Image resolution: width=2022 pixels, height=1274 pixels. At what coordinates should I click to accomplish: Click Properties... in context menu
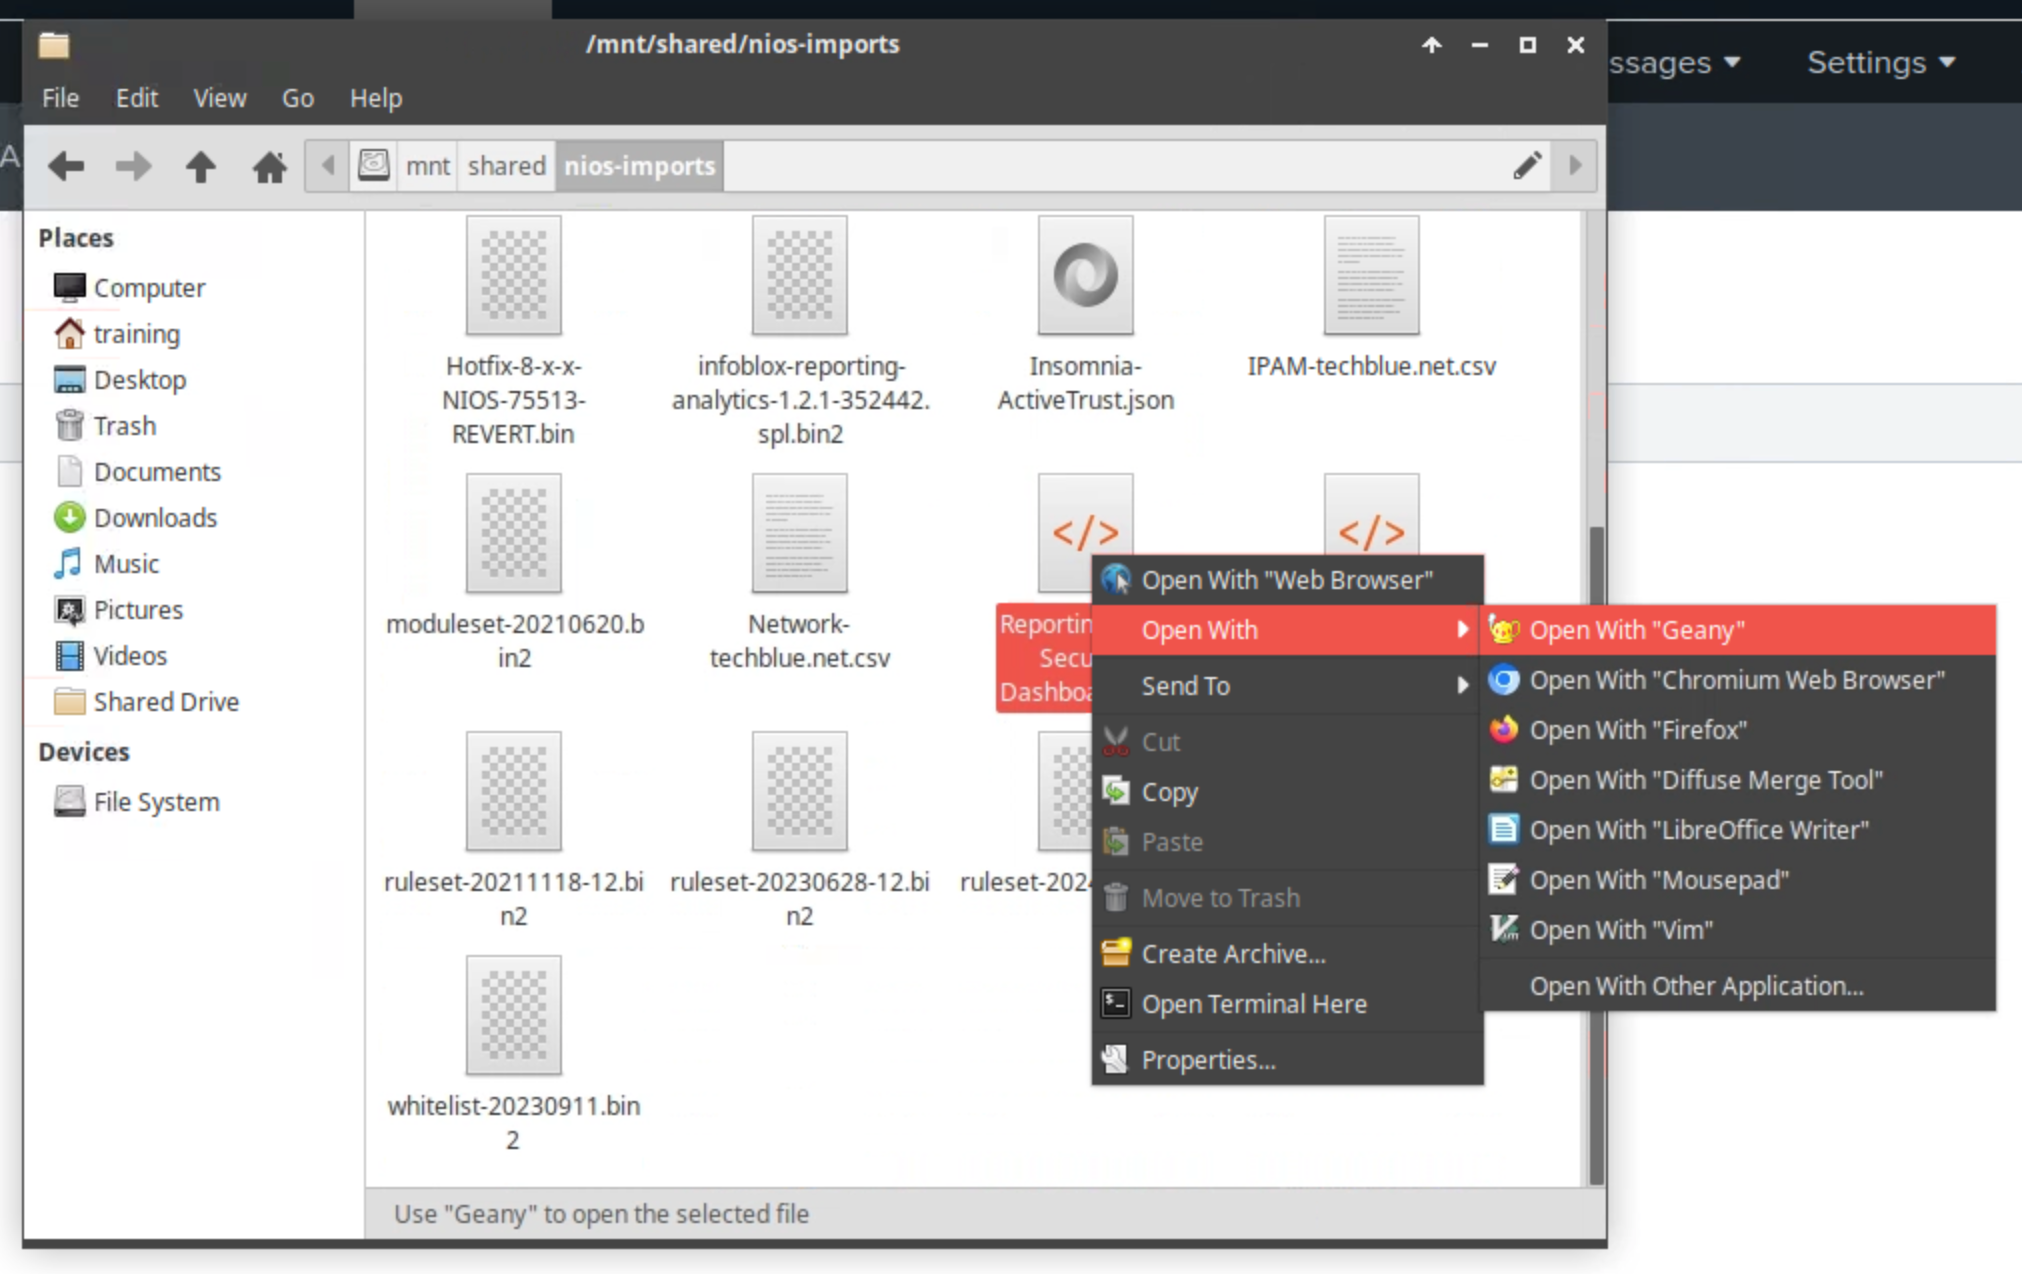(1208, 1060)
